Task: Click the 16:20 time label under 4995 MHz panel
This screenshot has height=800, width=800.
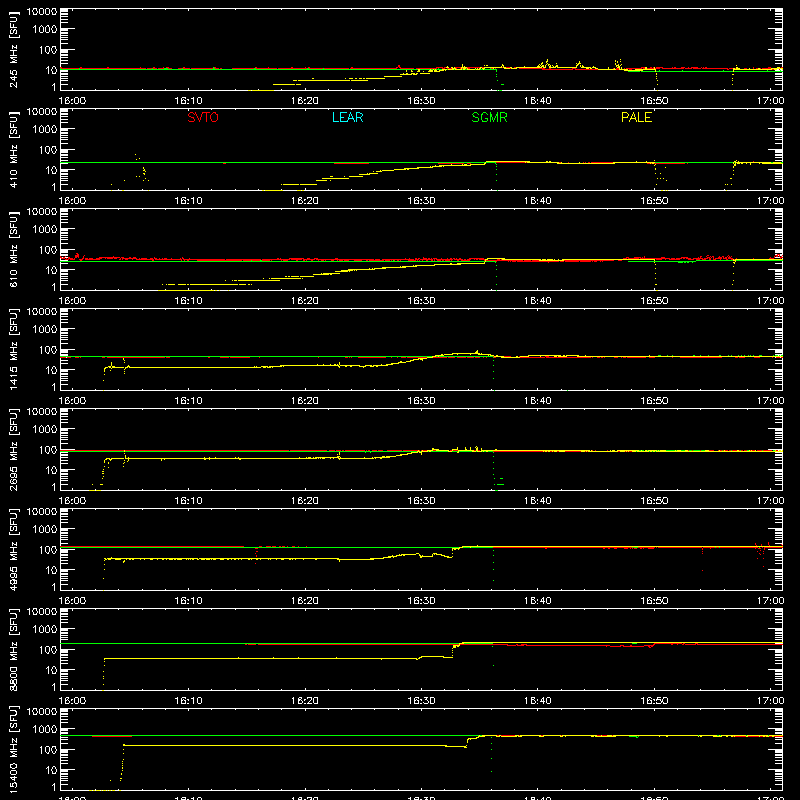Action: click(x=305, y=601)
